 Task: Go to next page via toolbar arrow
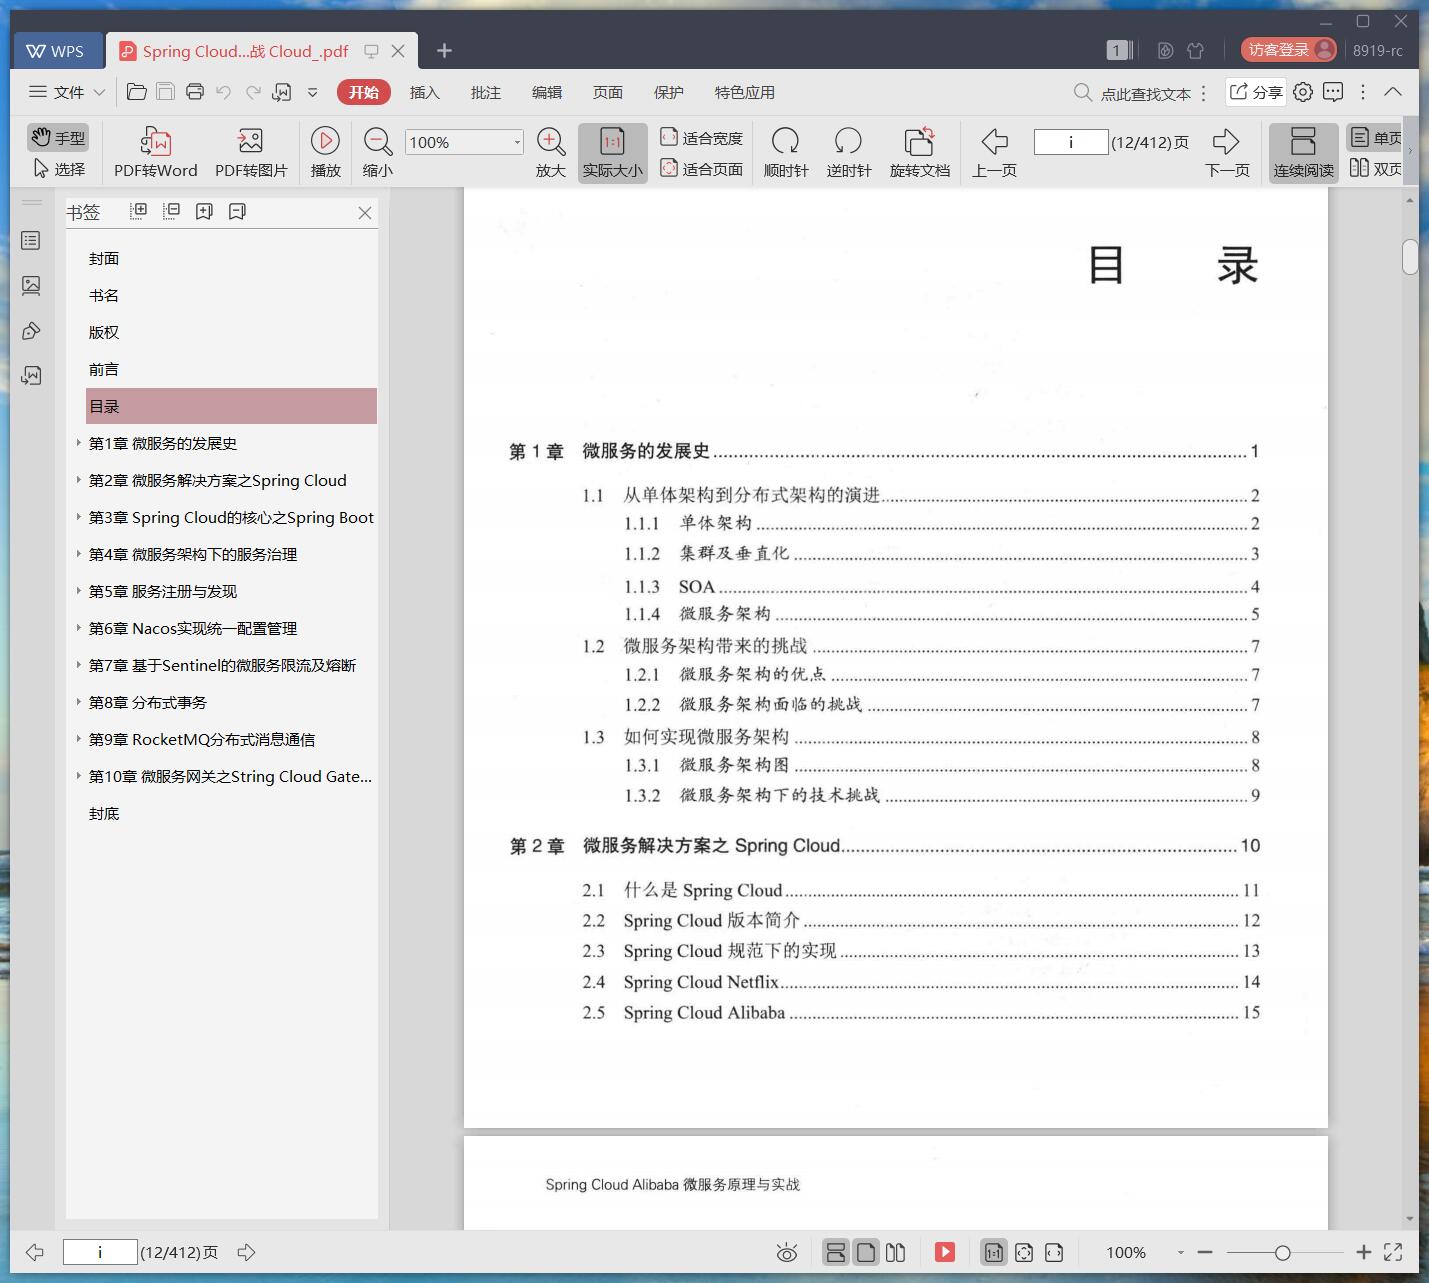[x=1227, y=152]
